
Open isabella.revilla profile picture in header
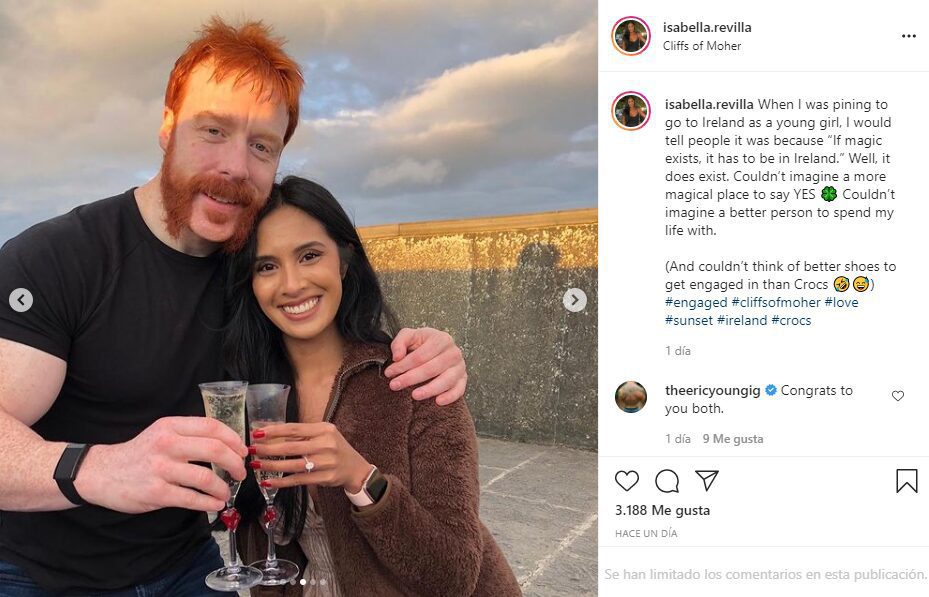[631, 36]
